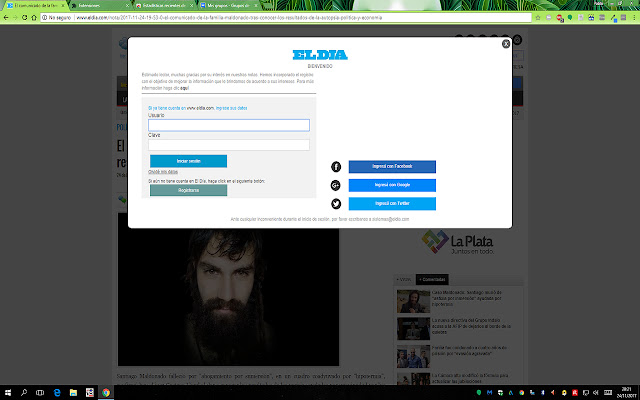The height and width of the screenshot is (400, 640).
Task: Click the Clave password field
Action: pyautogui.click(x=229, y=145)
